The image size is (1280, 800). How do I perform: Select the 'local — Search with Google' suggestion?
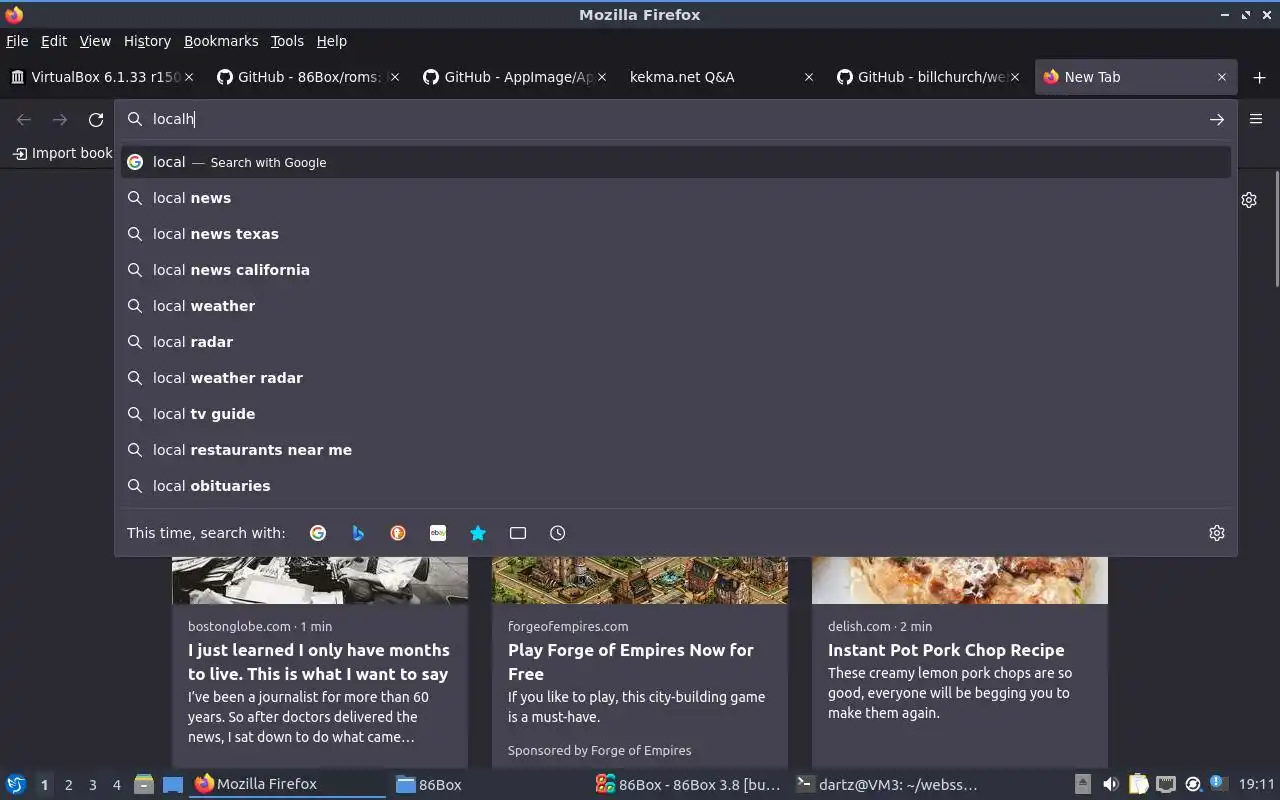point(676,162)
